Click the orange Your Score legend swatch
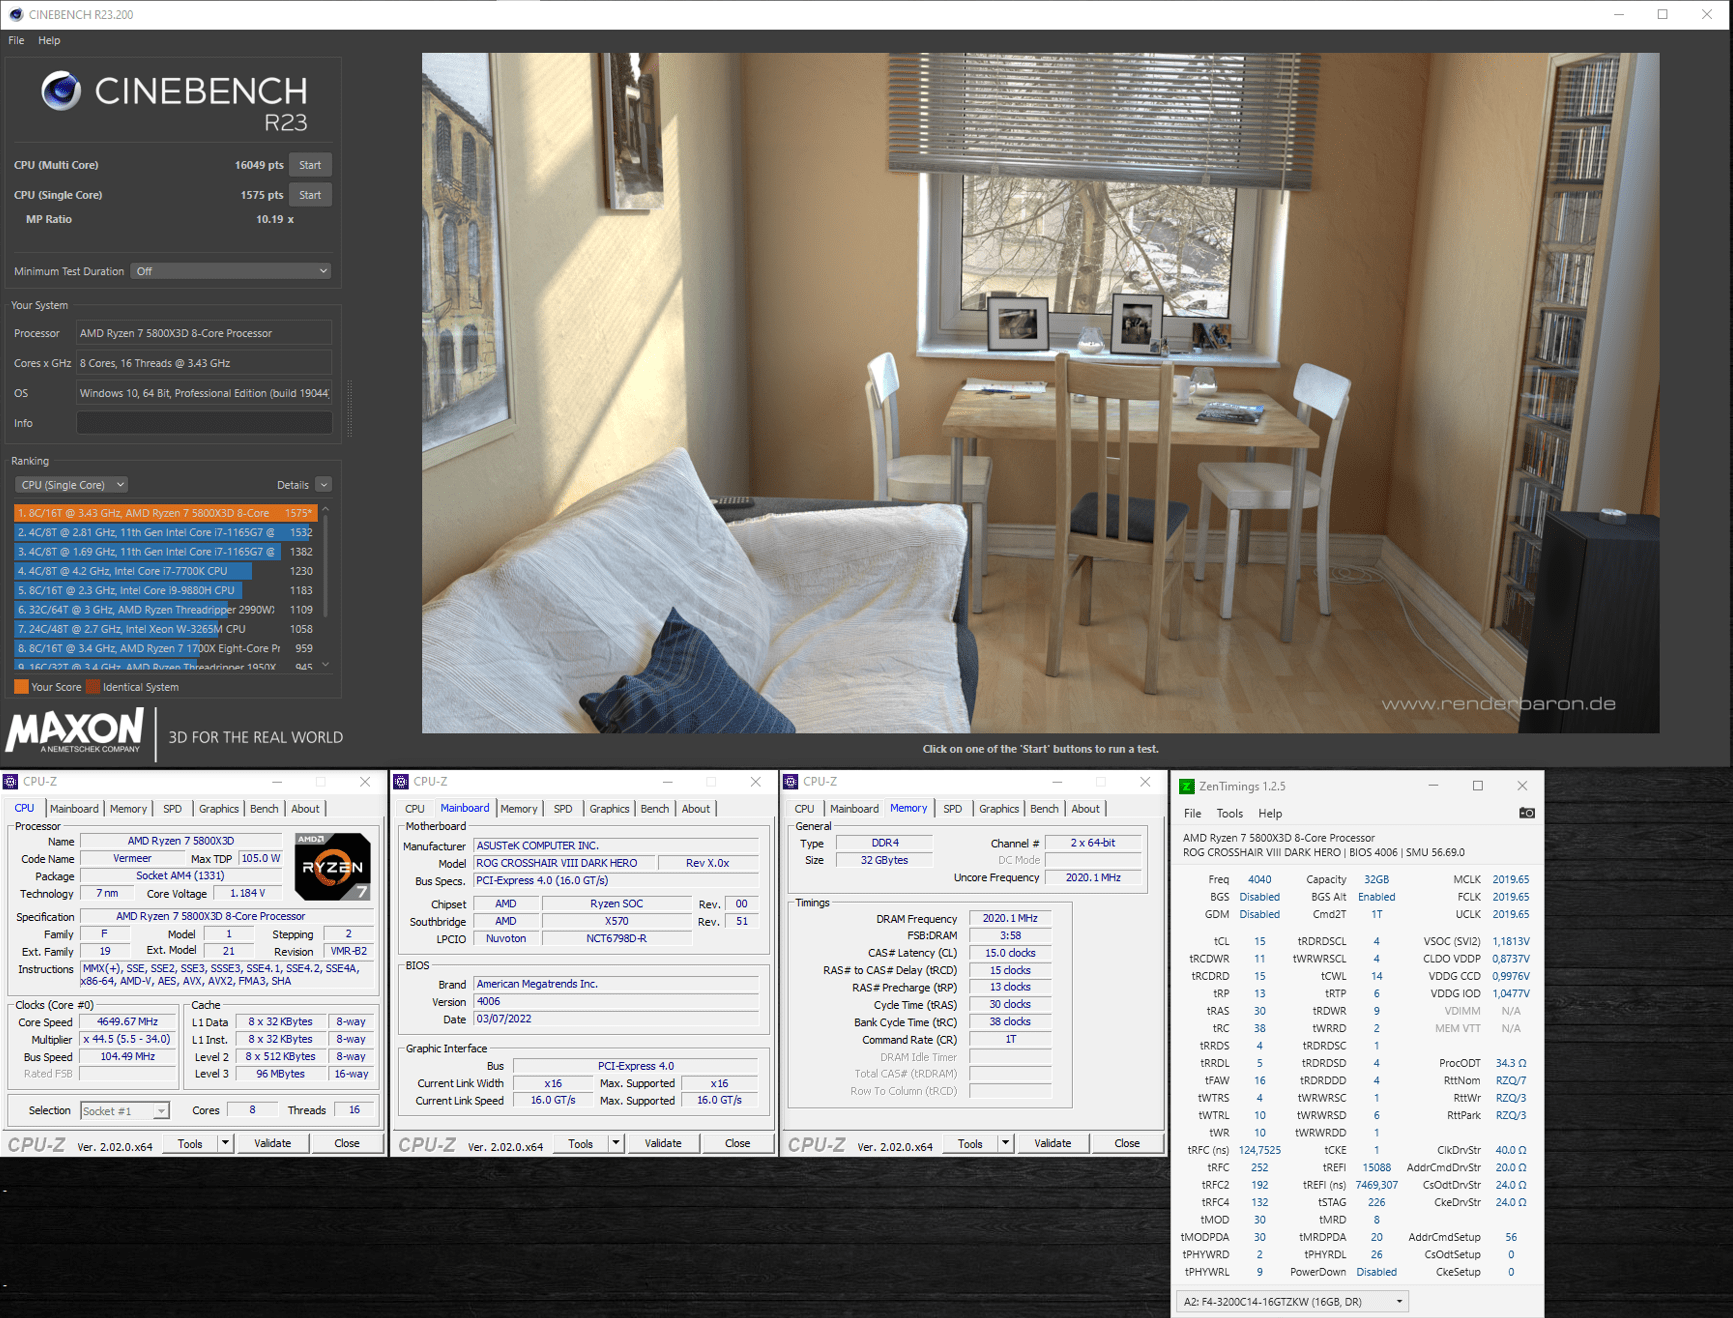Image resolution: width=1733 pixels, height=1318 pixels. click(x=21, y=687)
